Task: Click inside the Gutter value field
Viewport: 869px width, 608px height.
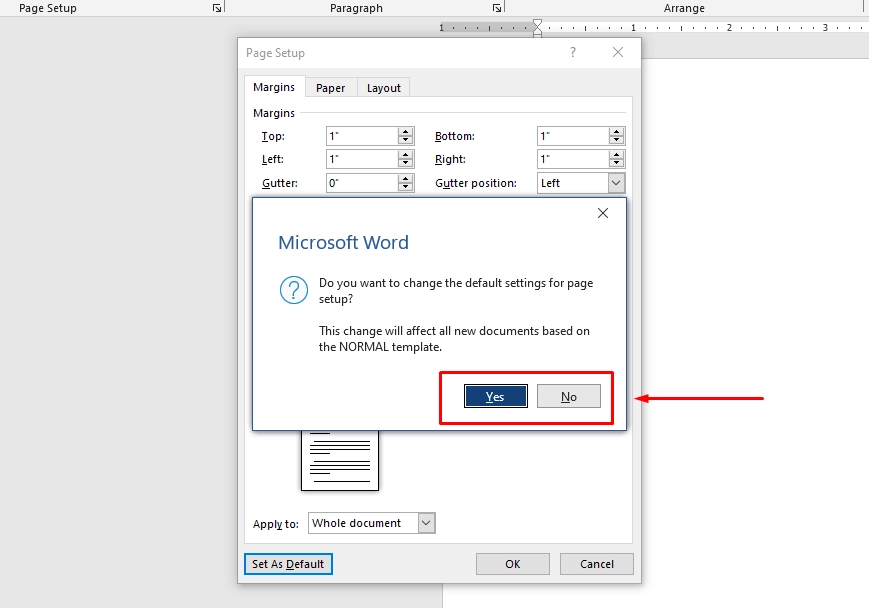Action: tap(361, 183)
